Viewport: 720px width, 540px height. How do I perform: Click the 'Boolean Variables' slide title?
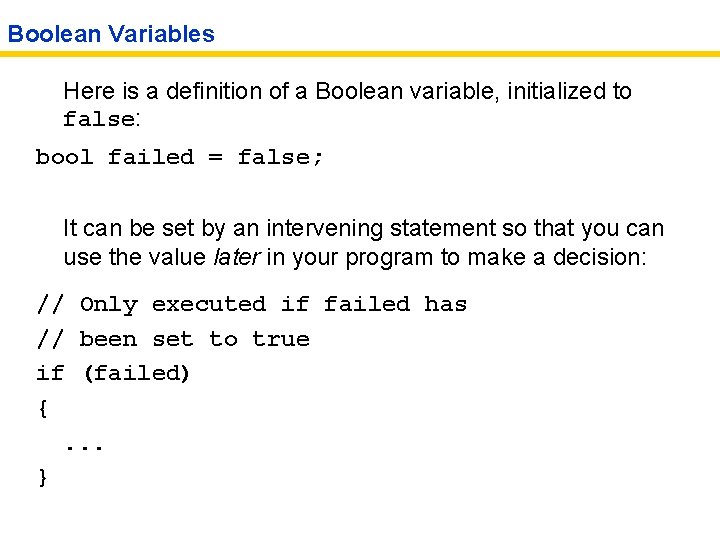pos(111,34)
